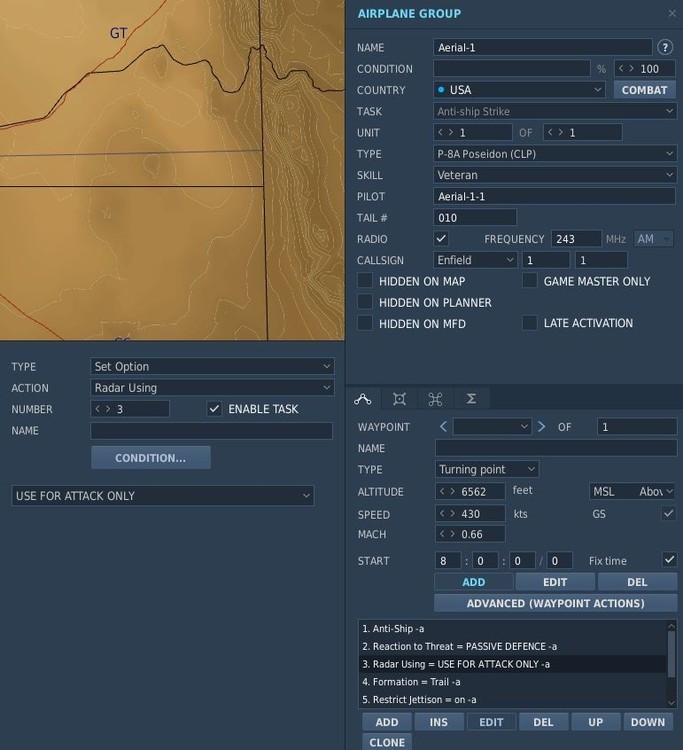Screen dimensions: 683x750
Task: Click the Altitude stepper 6562
Action: pos(470,491)
